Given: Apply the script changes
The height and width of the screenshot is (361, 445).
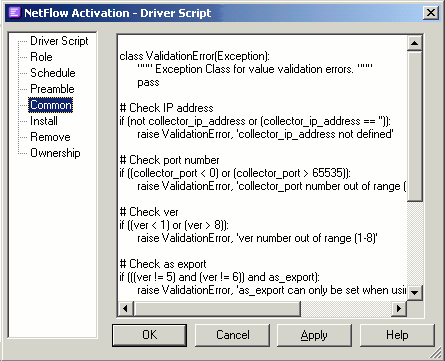Looking at the screenshot, I should [314, 335].
